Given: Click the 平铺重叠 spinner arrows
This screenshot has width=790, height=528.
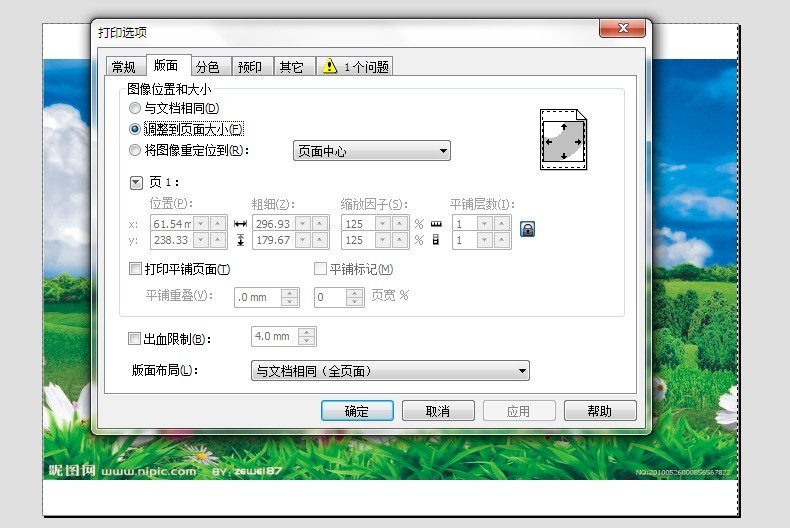Looking at the screenshot, I should [290, 297].
